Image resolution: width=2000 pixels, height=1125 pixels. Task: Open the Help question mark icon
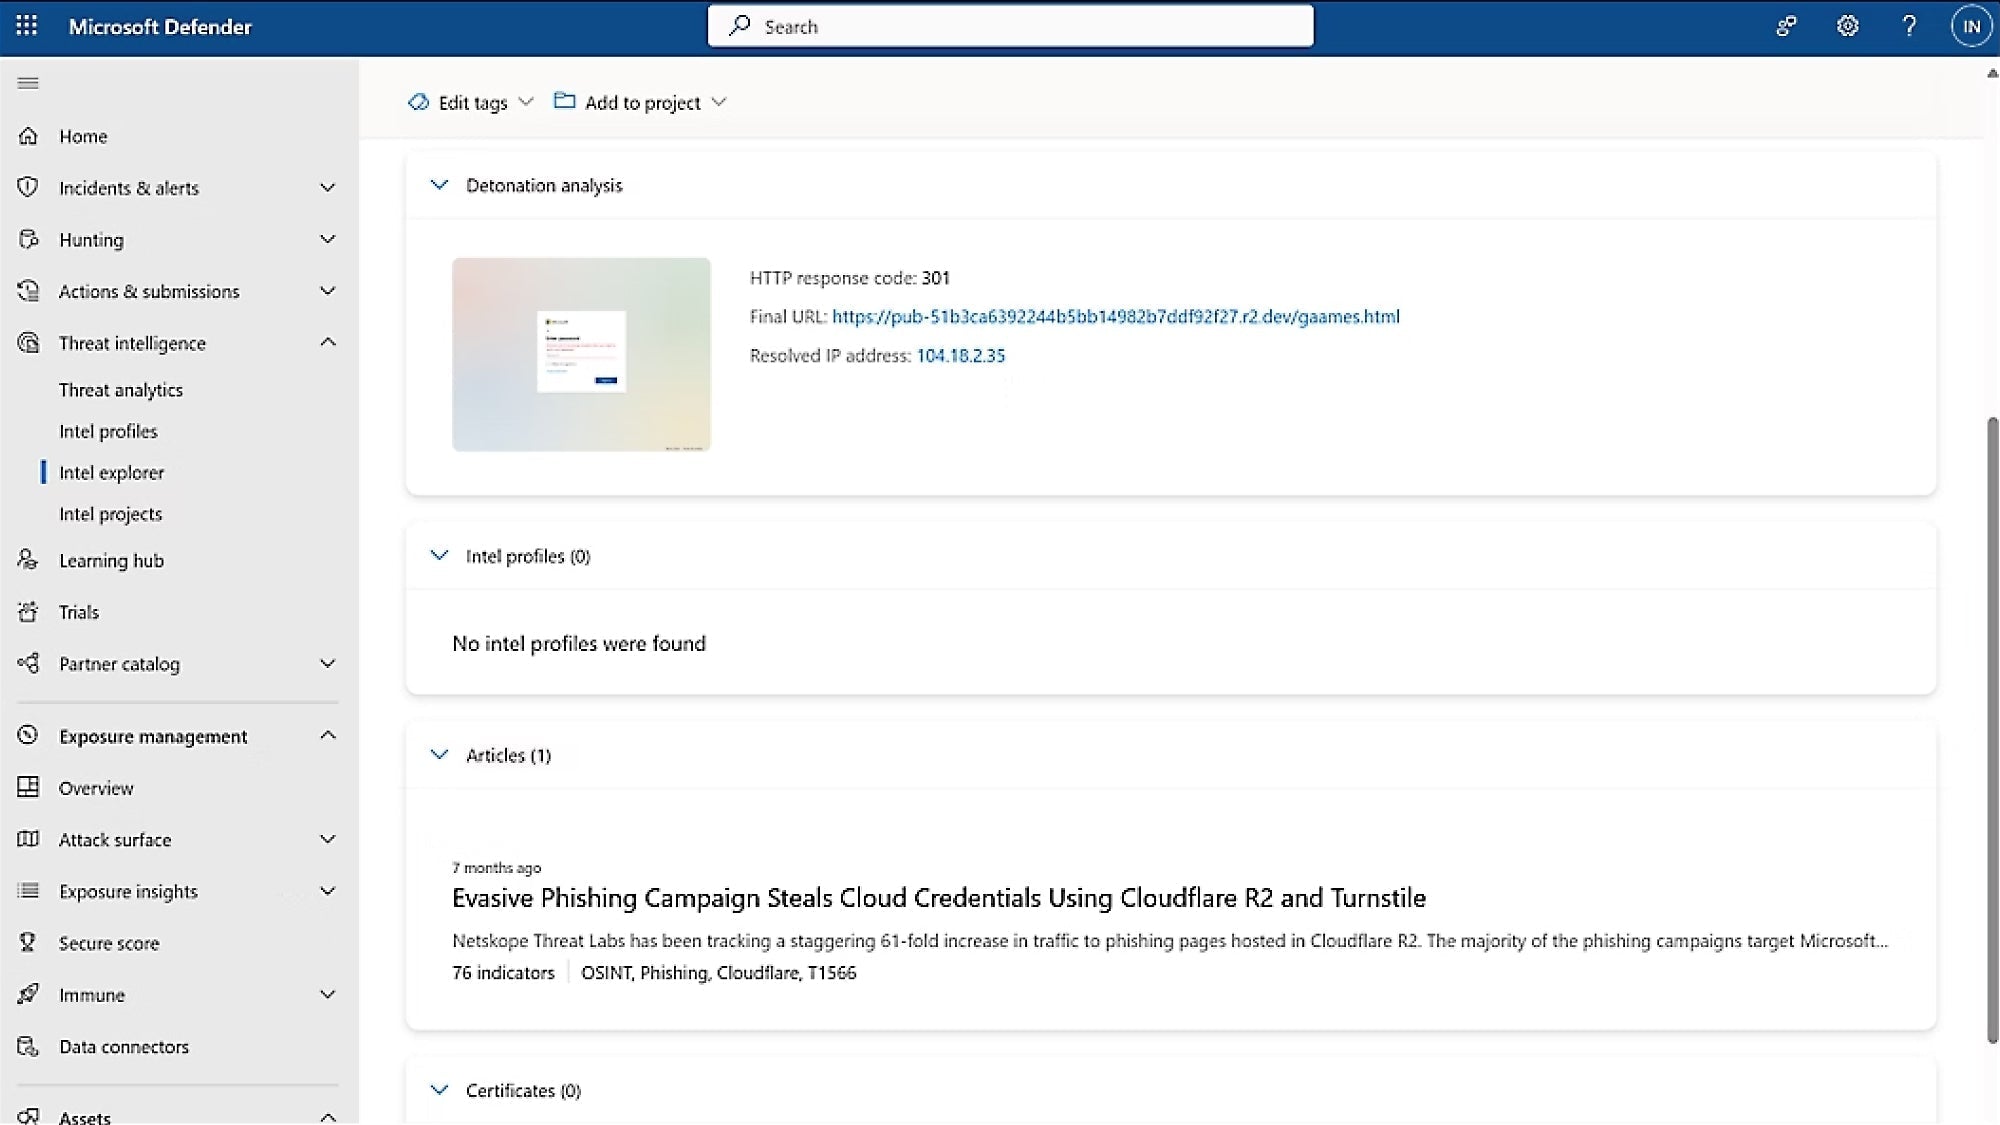click(1909, 26)
